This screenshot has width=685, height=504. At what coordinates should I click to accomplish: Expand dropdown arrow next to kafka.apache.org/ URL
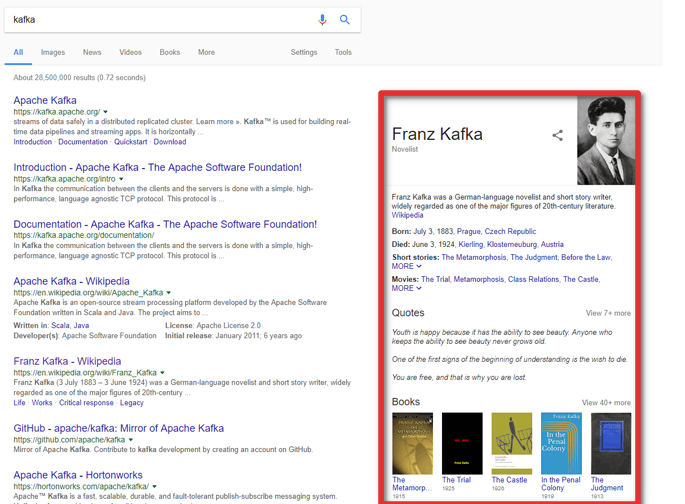pyautogui.click(x=105, y=112)
